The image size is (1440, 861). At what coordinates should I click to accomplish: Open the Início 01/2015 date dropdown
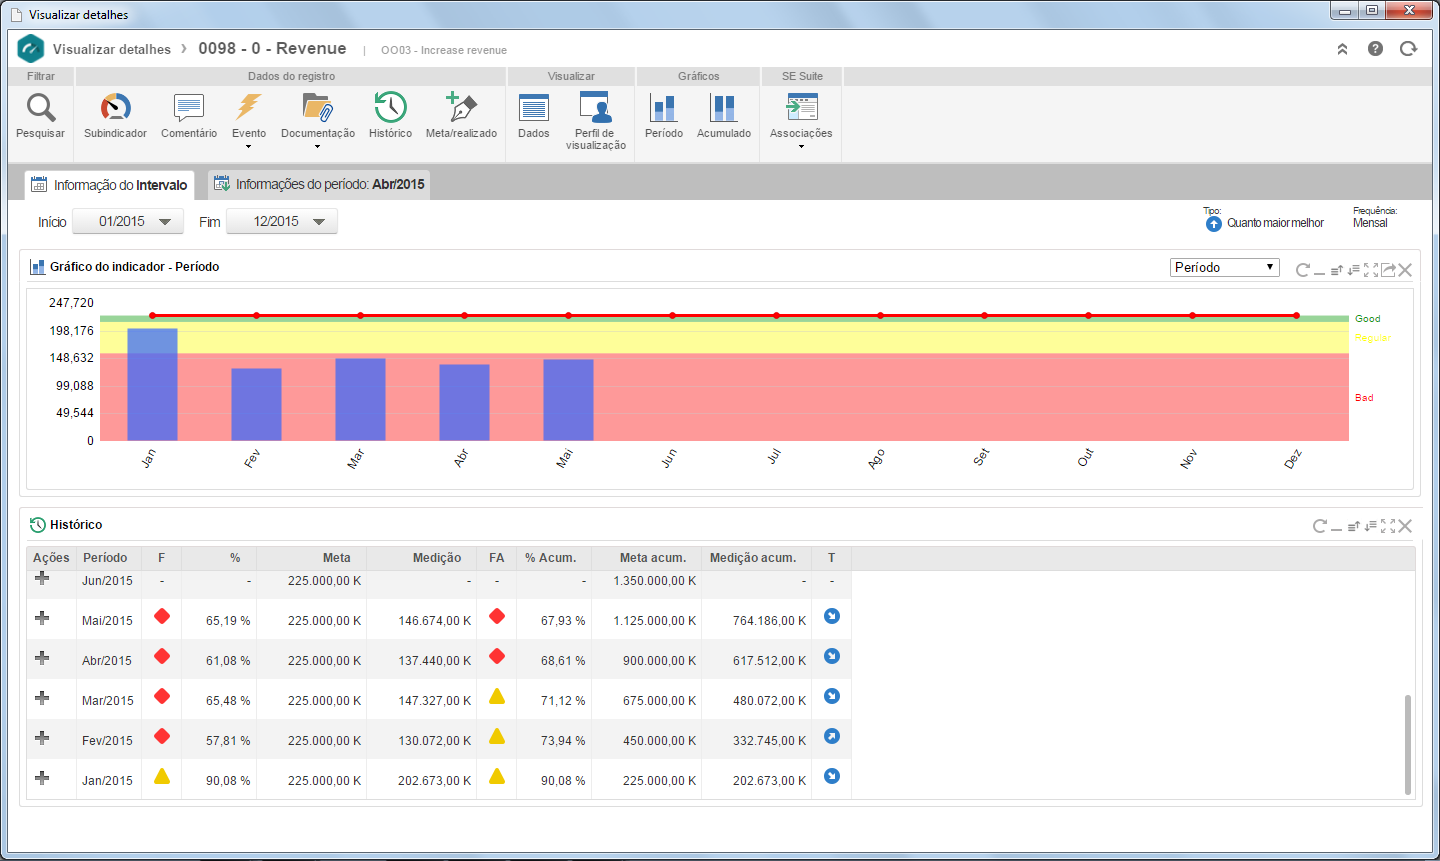[128, 221]
